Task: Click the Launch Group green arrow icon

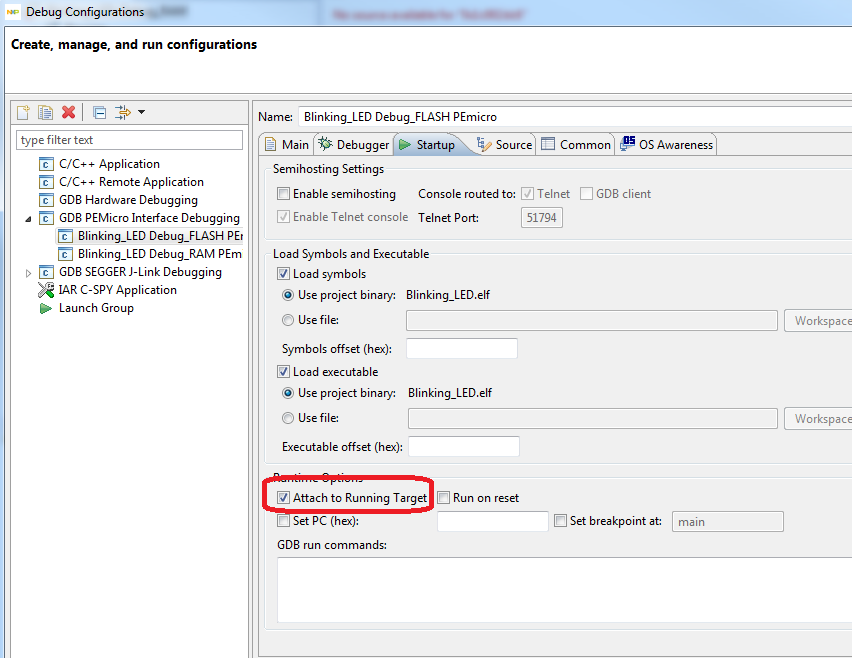Action: [x=46, y=308]
